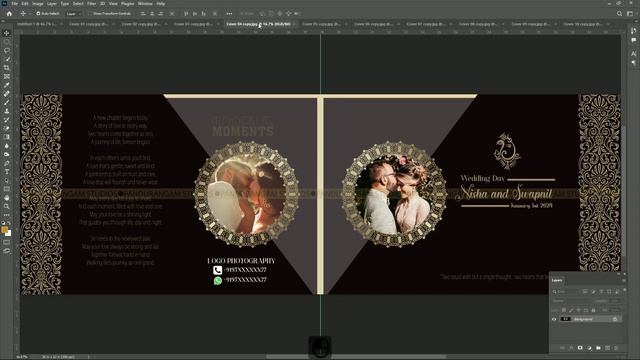Delete layer trash button
The image size is (640, 360).
coord(616,348)
